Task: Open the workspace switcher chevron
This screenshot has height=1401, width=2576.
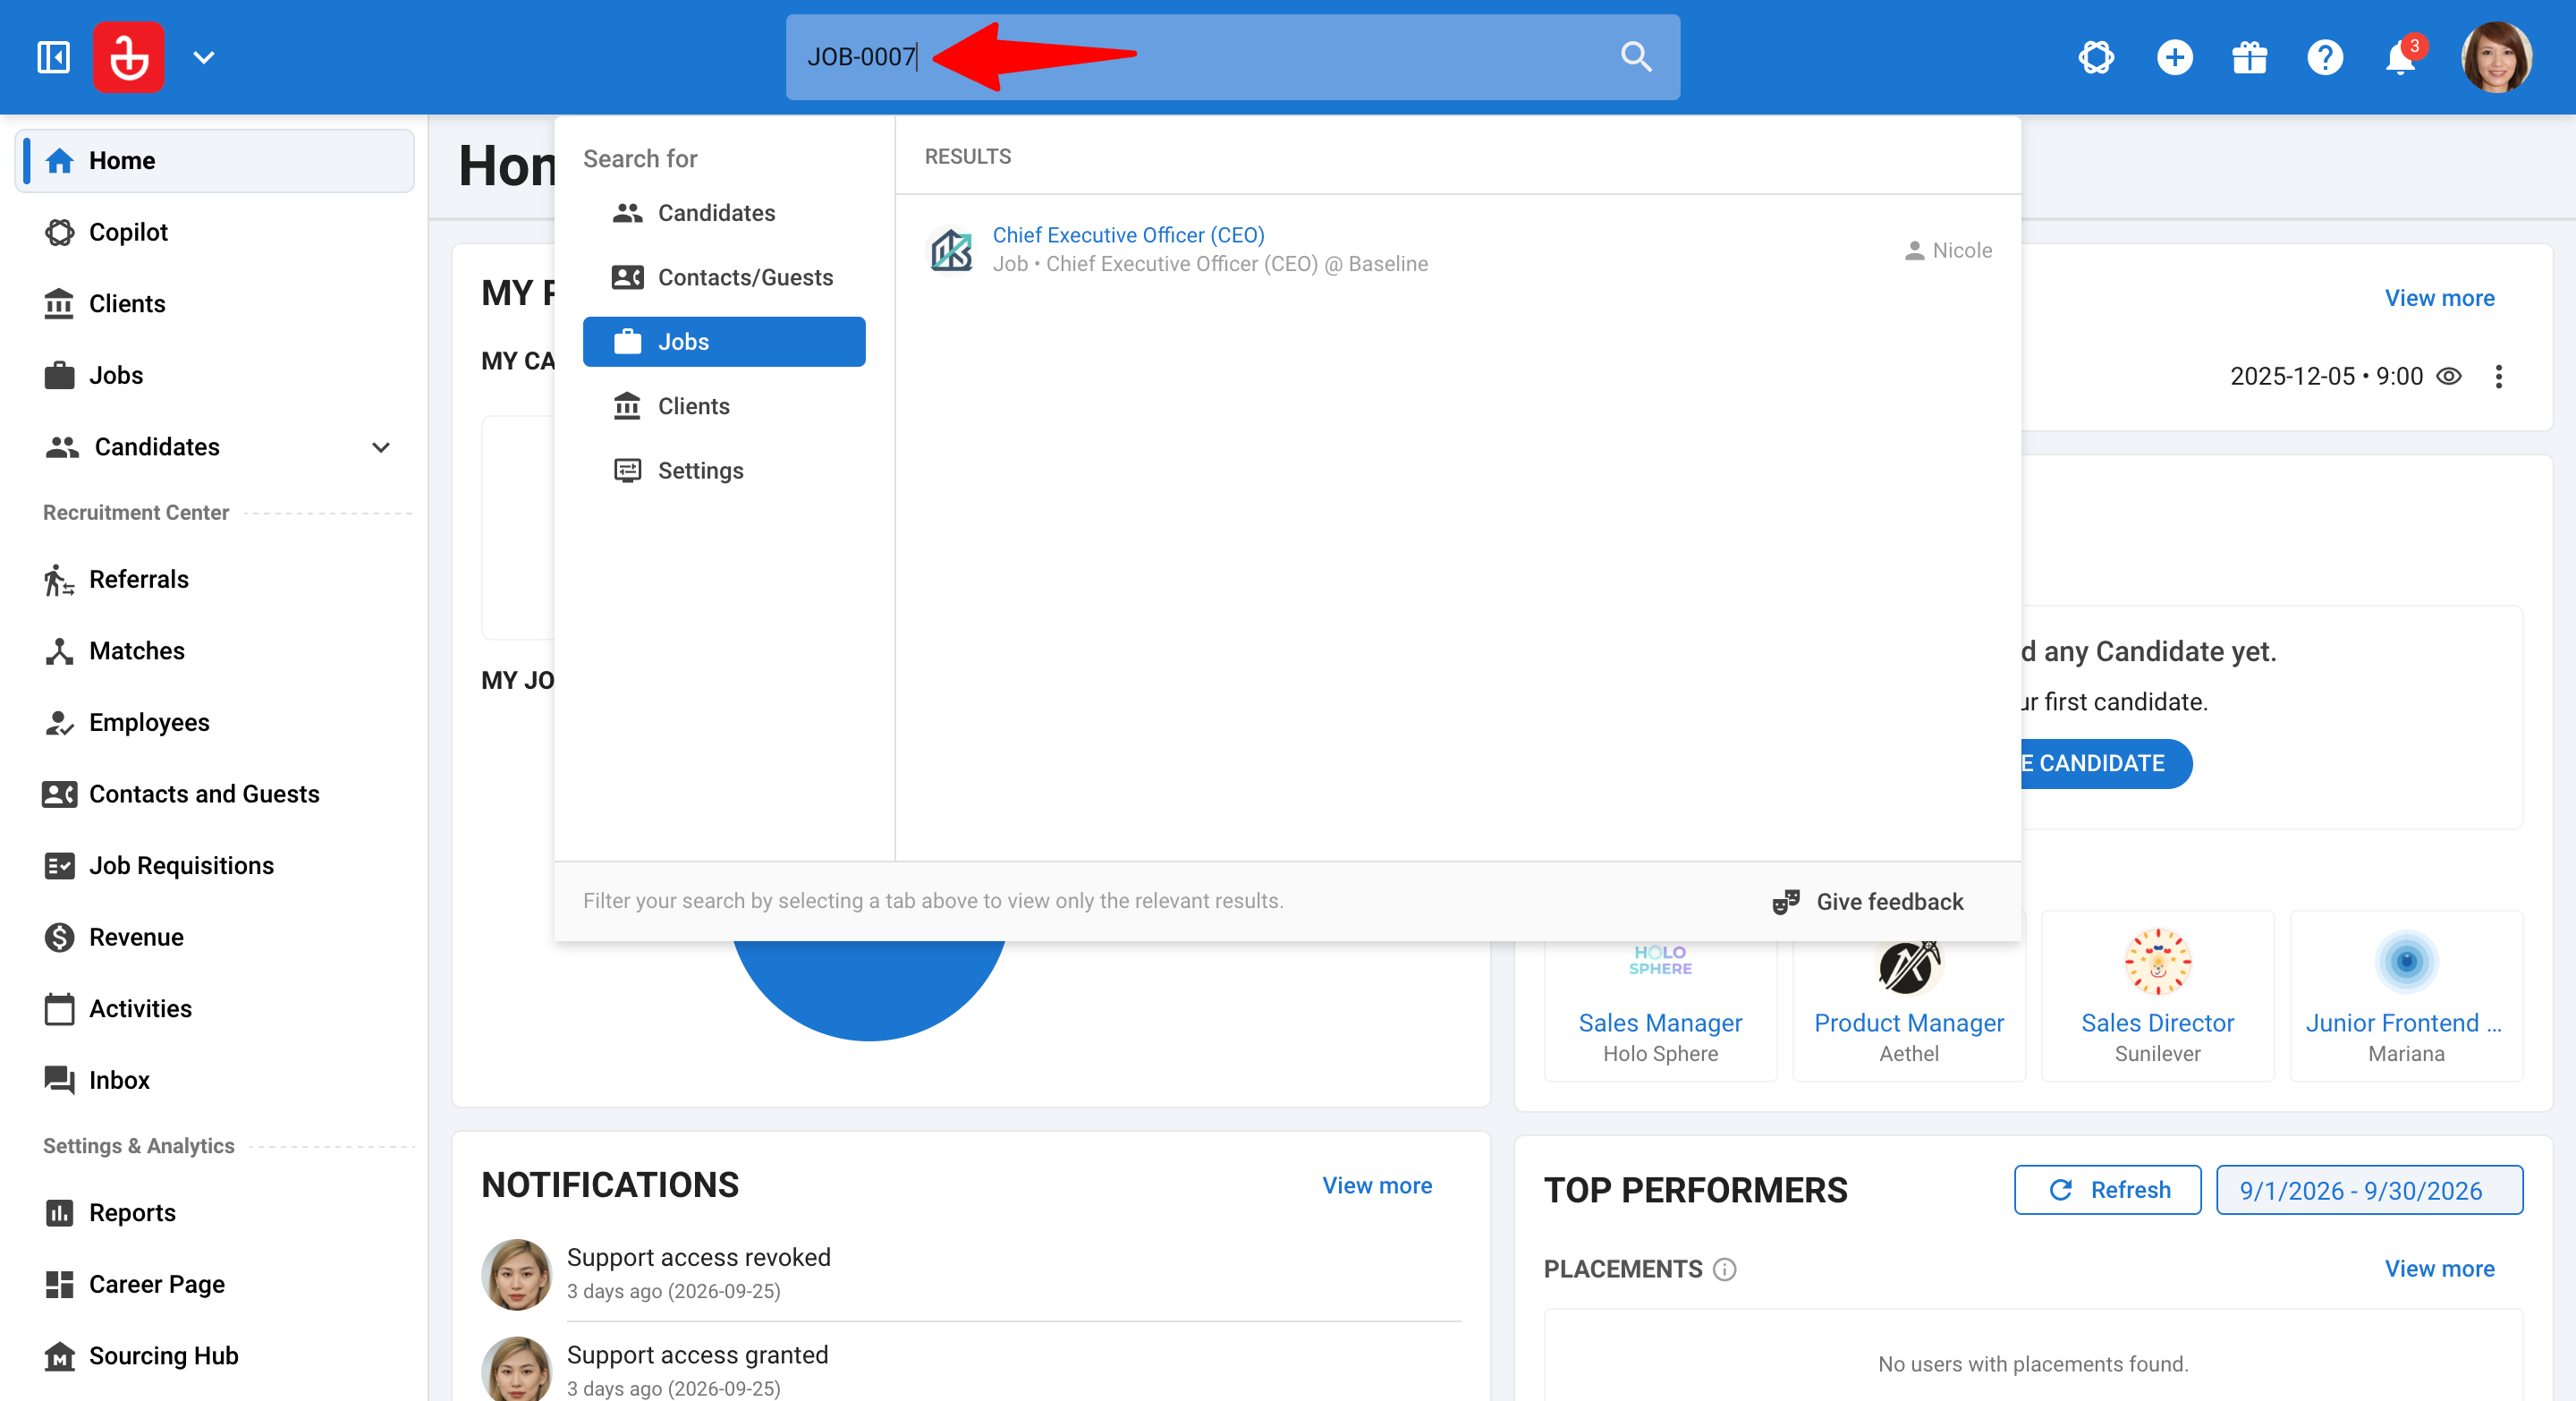Action: [204, 57]
